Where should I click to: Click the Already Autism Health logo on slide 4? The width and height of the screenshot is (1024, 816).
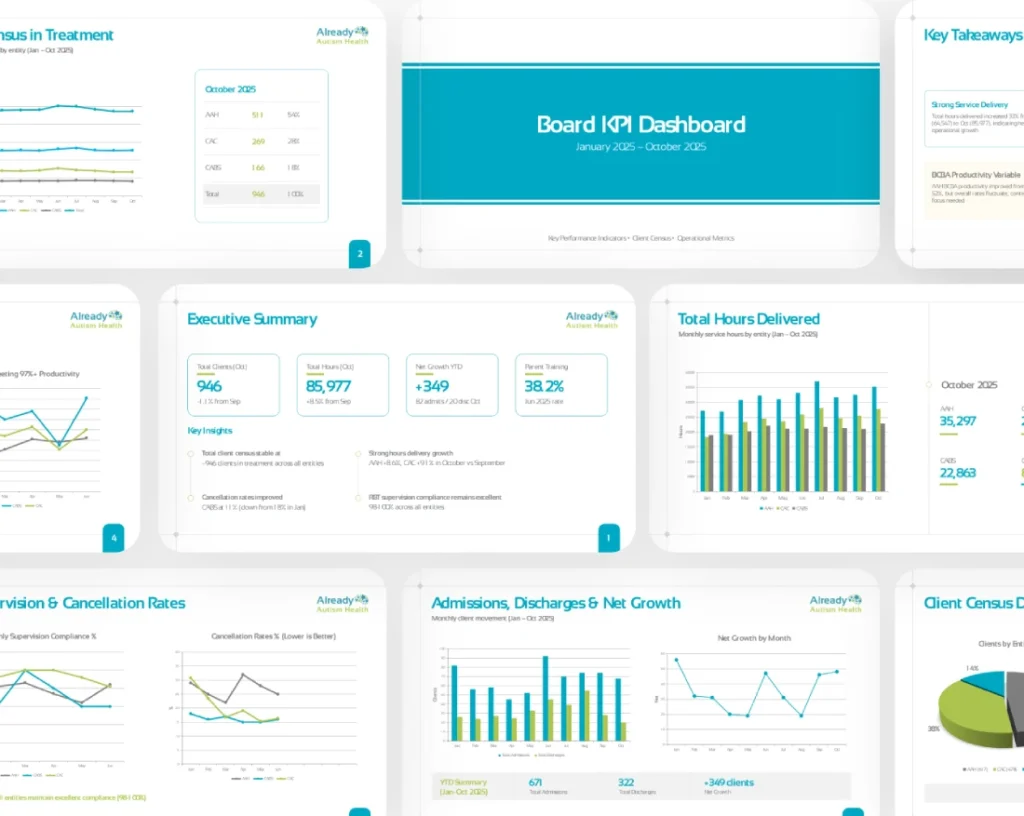coord(96,319)
